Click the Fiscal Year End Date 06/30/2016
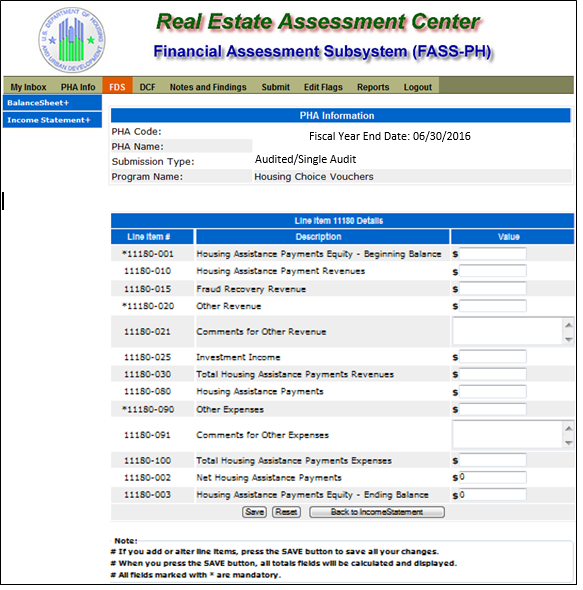This screenshot has width=583, height=590. [390, 136]
